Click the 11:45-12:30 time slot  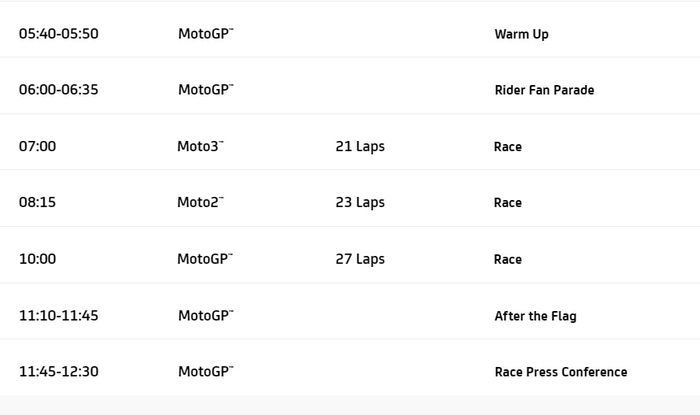coord(59,372)
